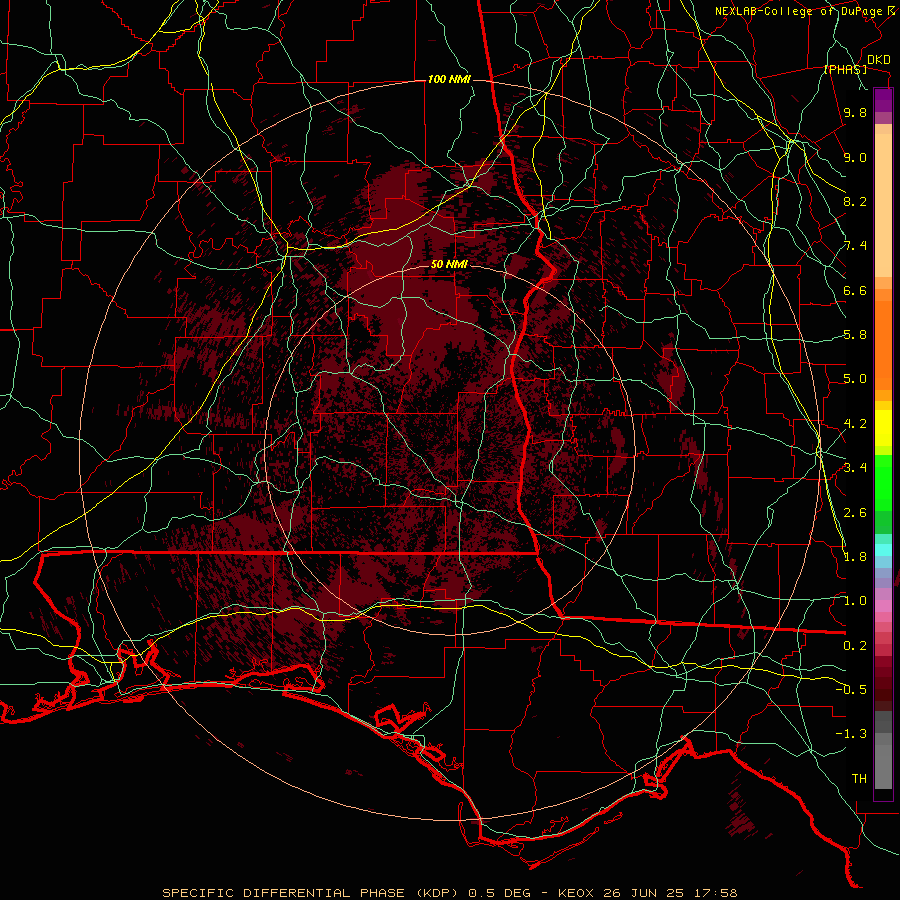Click the 5.0 legend value
Image resolution: width=900 pixels, height=900 pixels.
(x=855, y=379)
